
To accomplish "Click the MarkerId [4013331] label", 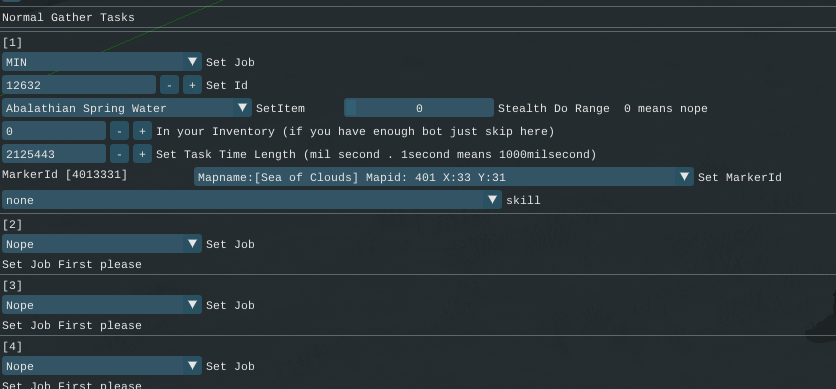I will [x=65, y=174].
